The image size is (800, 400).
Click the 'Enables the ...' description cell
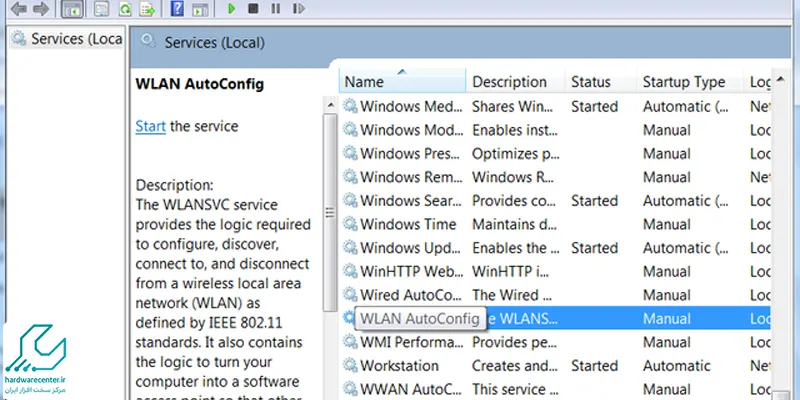point(516,248)
